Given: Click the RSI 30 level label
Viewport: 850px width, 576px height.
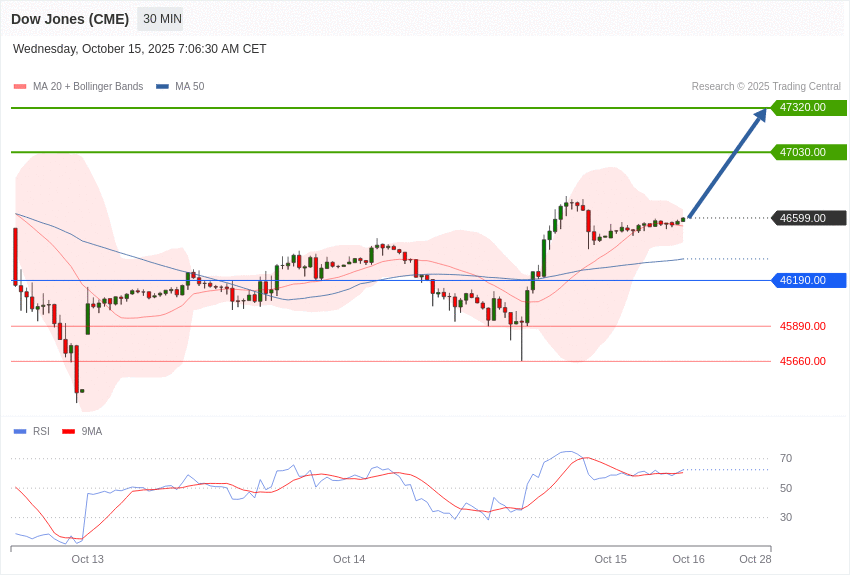Looking at the screenshot, I should click(x=786, y=517).
